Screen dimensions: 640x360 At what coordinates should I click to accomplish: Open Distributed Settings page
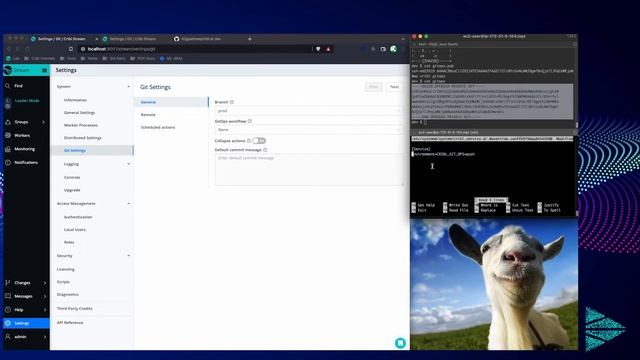pyautogui.click(x=82, y=138)
